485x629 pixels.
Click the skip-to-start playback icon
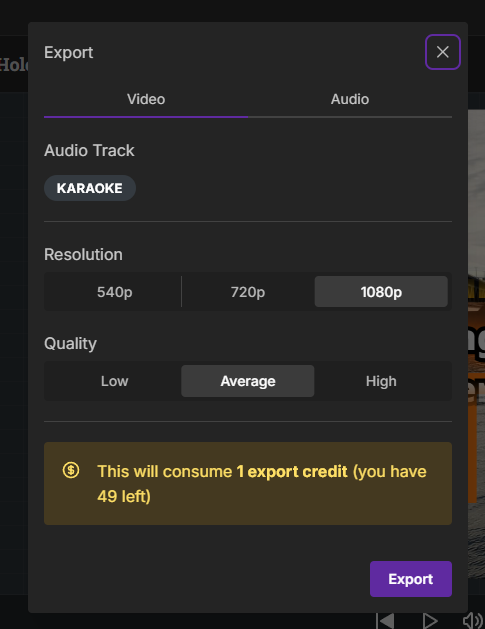pyautogui.click(x=385, y=621)
